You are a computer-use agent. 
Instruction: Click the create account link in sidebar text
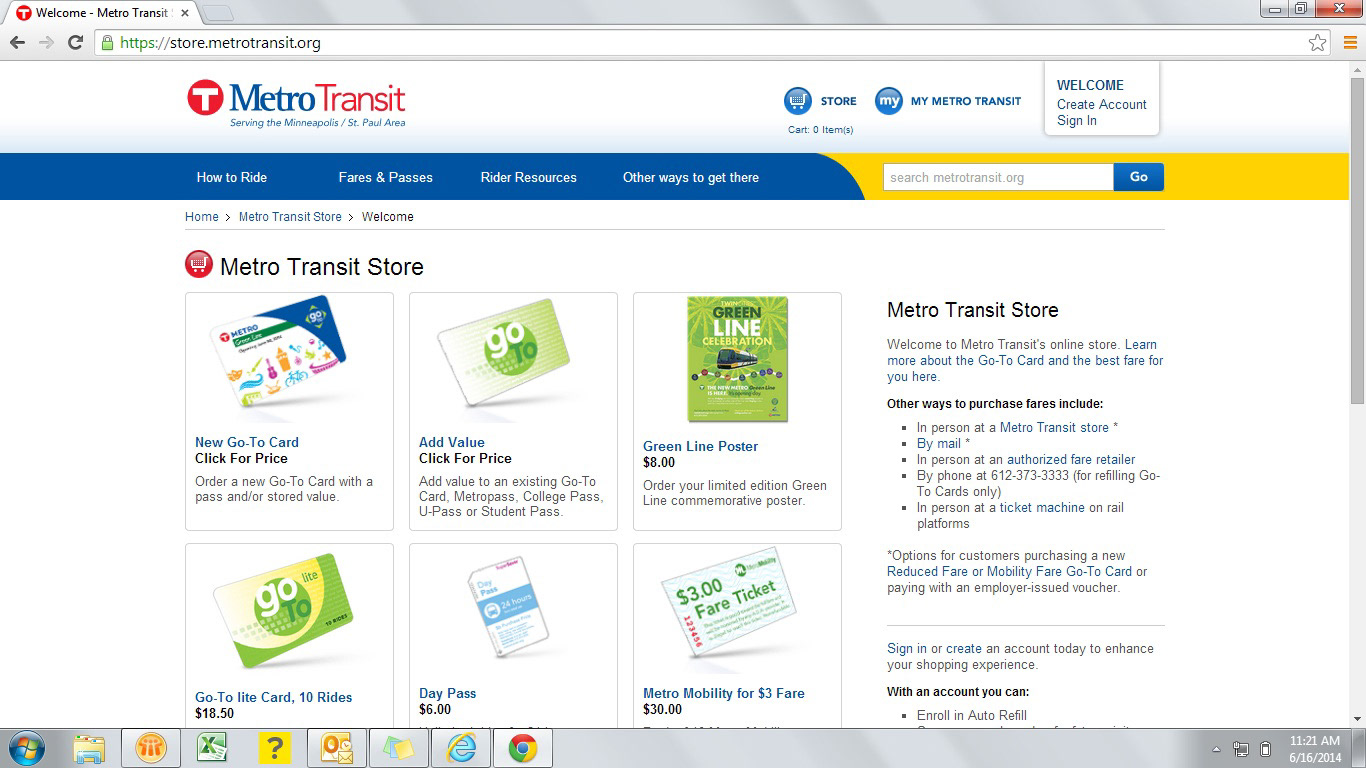click(x=964, y=648)
